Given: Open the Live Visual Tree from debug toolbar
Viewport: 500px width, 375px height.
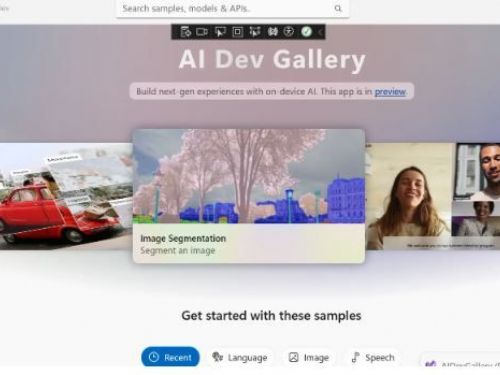Looking at the screenshot, I should [186, 32].
